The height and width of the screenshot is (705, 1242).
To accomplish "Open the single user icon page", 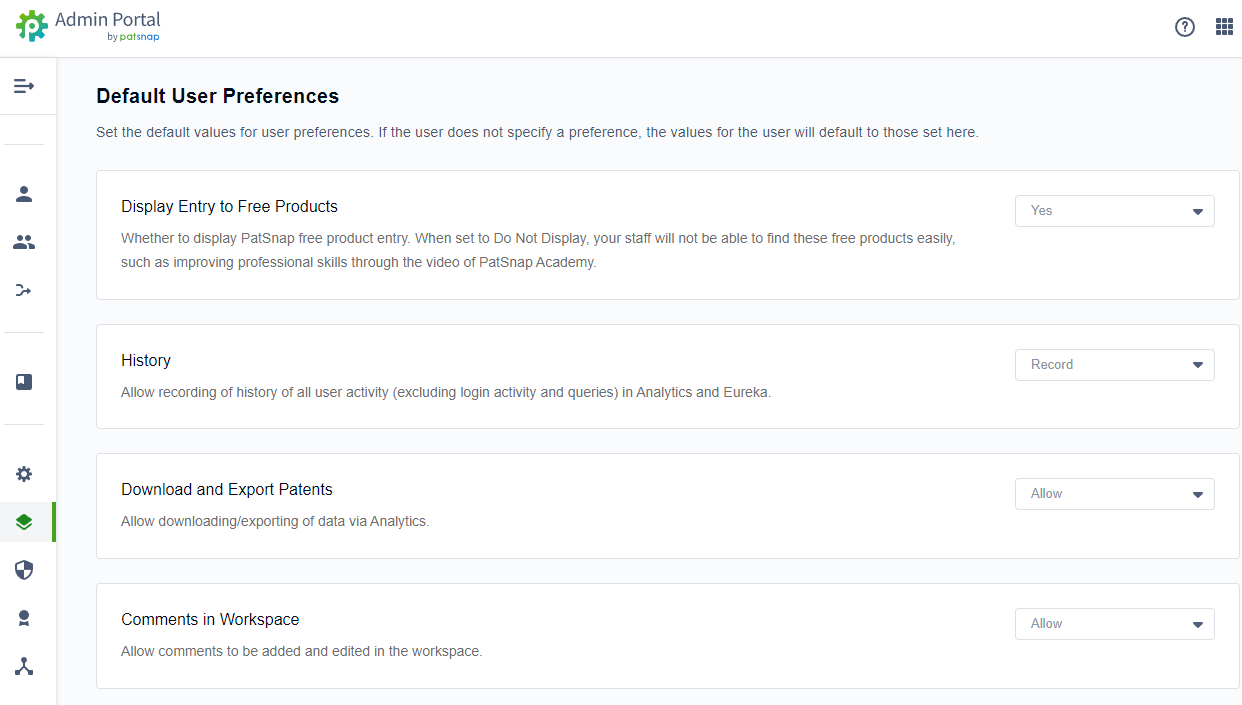I will point(24,194).
